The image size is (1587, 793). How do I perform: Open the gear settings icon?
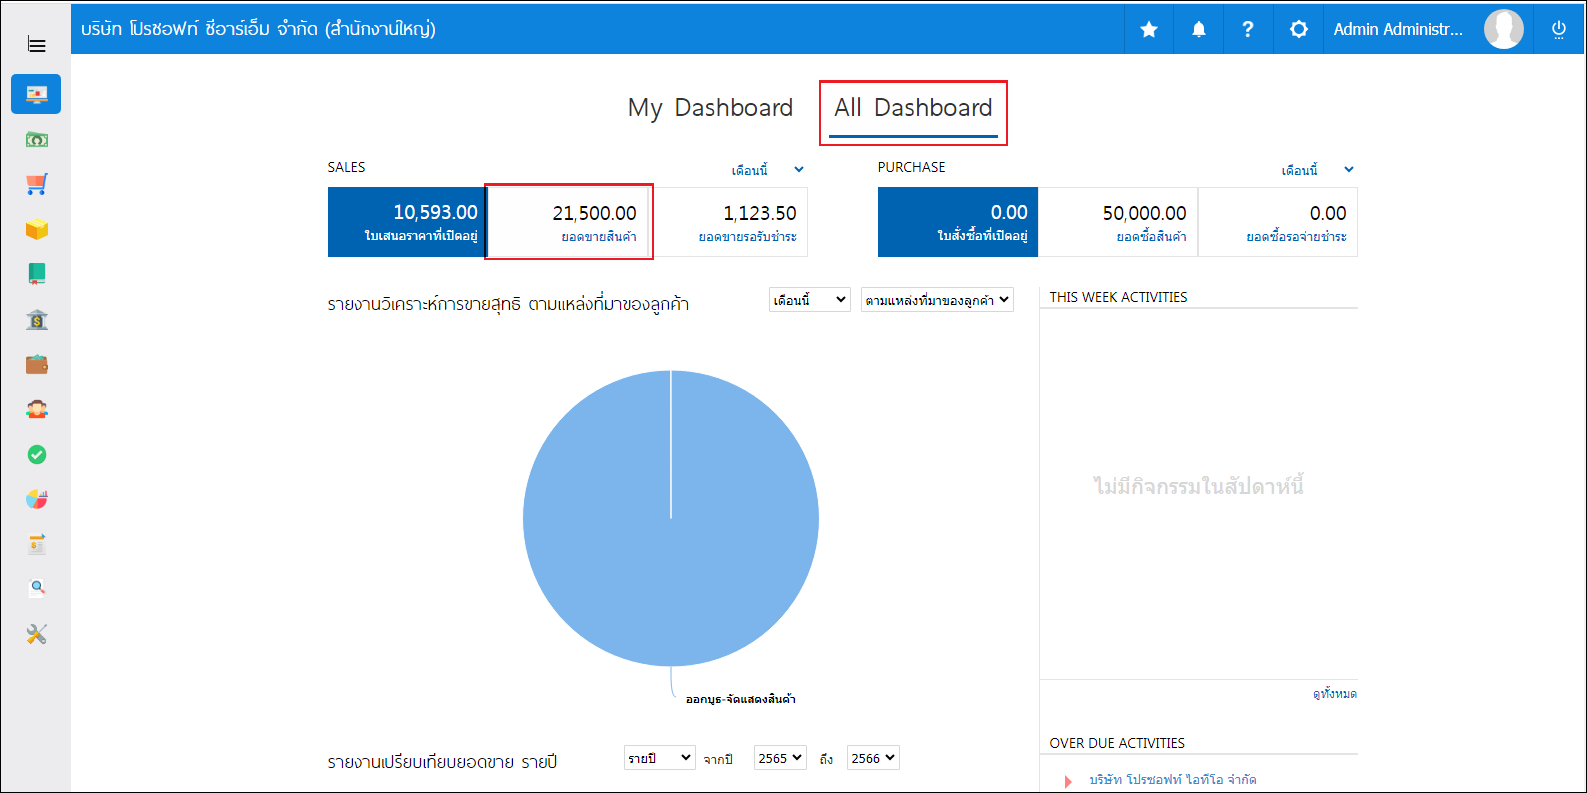click(x=1298, y=29)
